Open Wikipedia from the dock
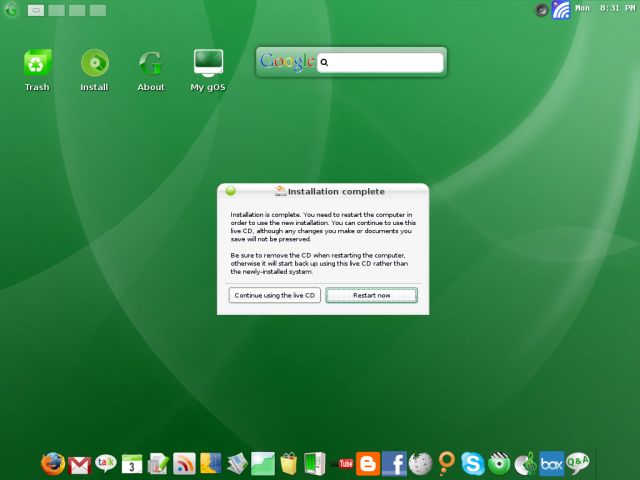 pyautogui.click(x=420, y=464)
